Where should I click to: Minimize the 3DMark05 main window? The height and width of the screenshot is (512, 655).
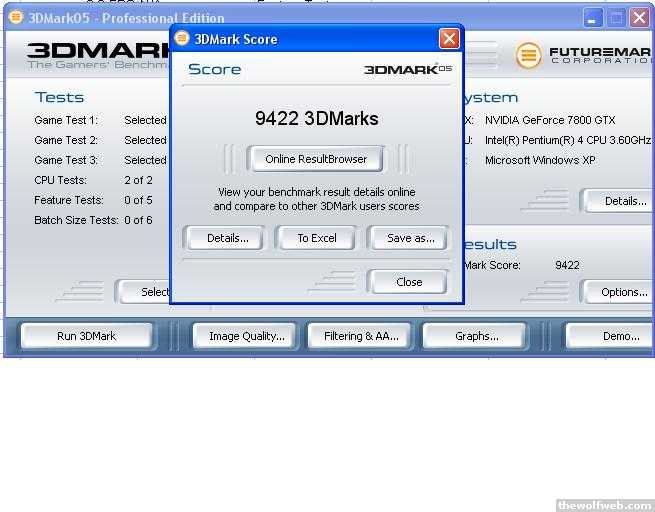(x=593, y=17)
